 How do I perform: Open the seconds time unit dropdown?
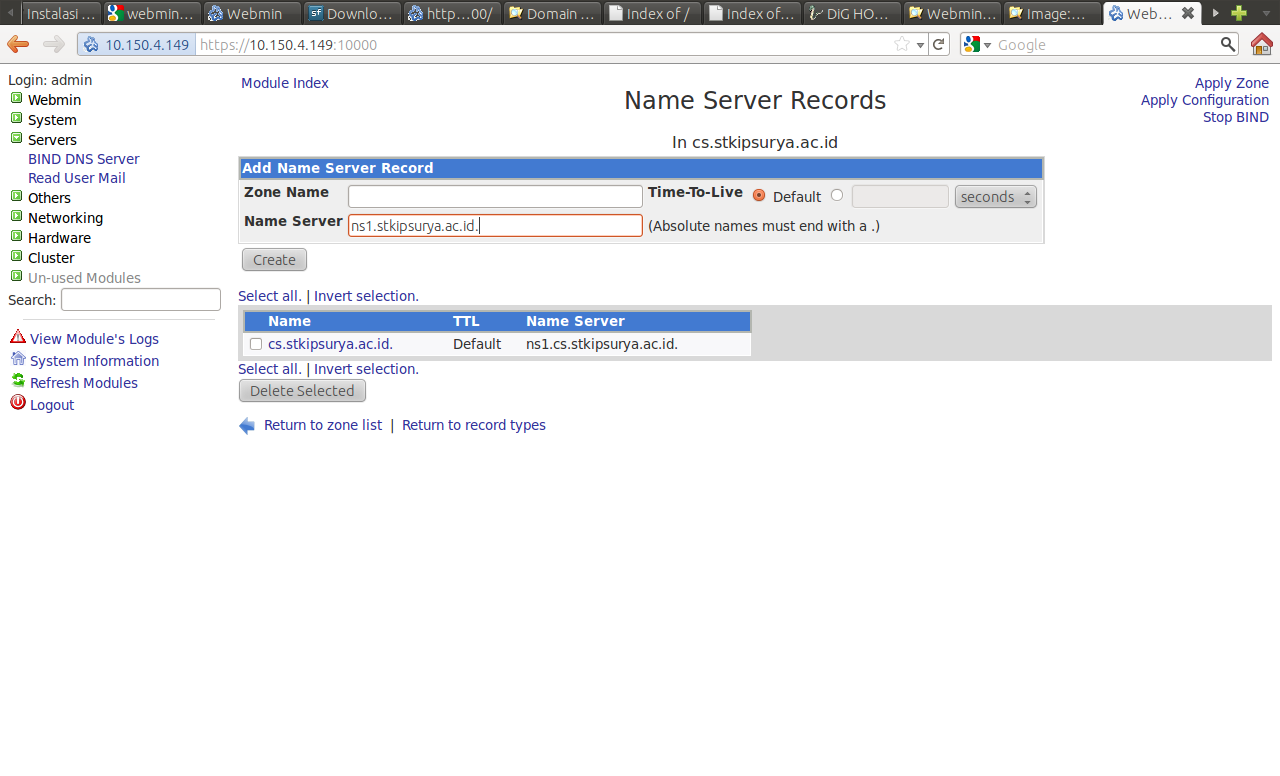(995, 197)
